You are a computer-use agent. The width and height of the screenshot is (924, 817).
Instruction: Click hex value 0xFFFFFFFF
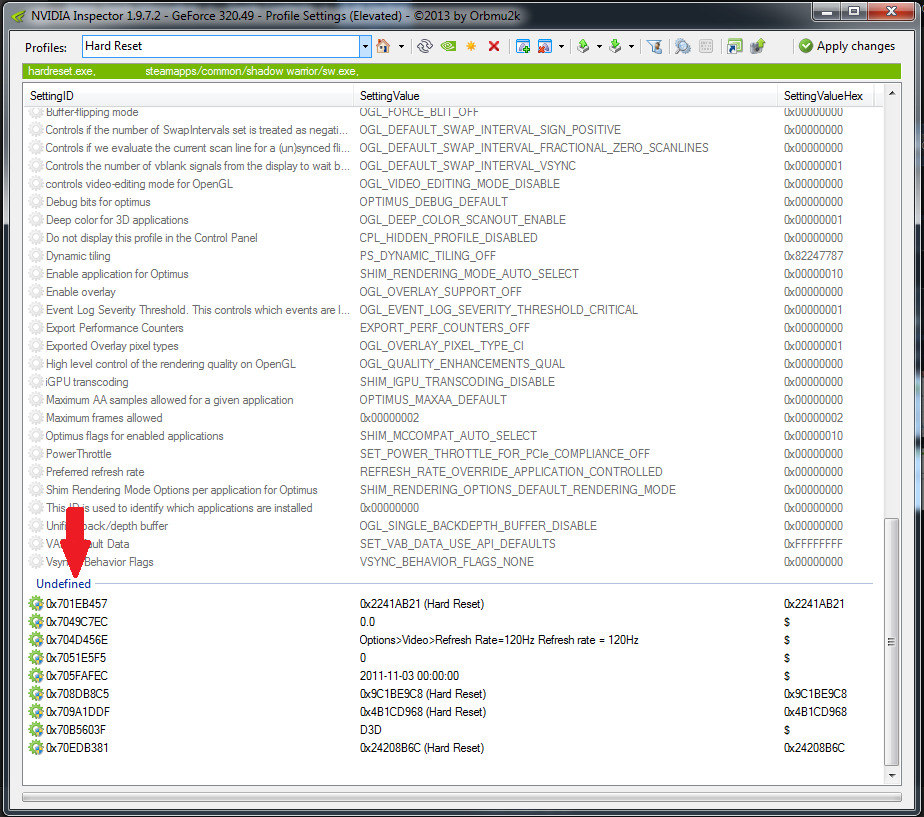[813, 543]
